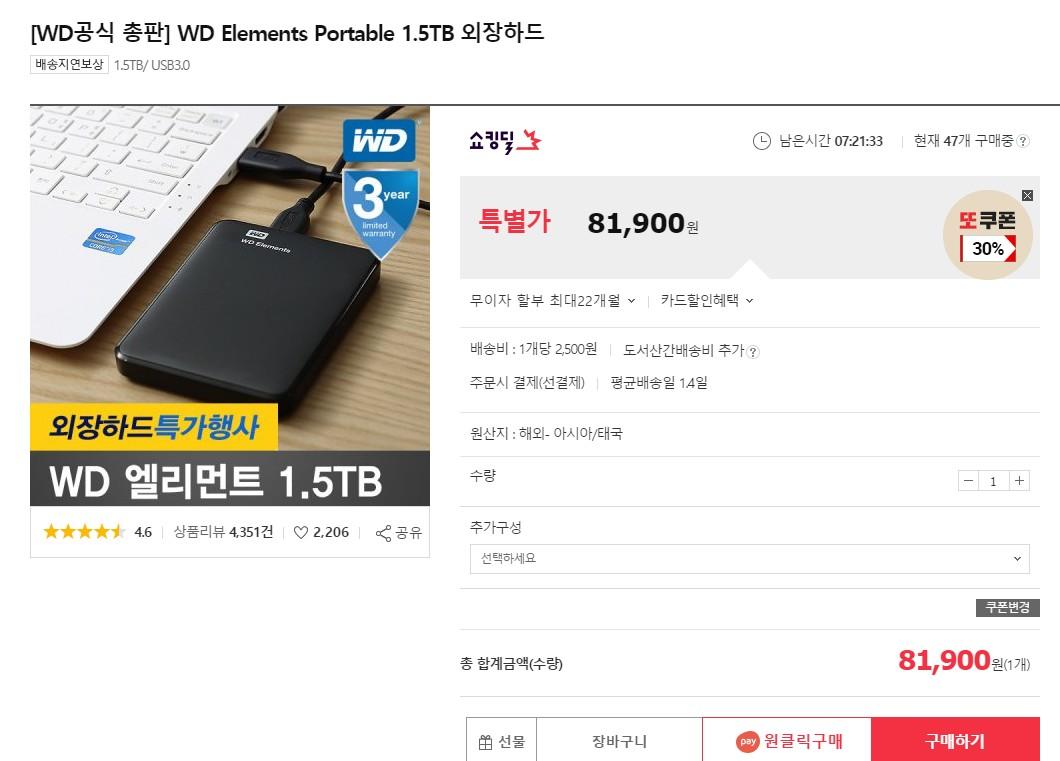Viewport: 1060px width, 761px height.
Task: Click the 쇼킹딜 logo
Action: 505,141
